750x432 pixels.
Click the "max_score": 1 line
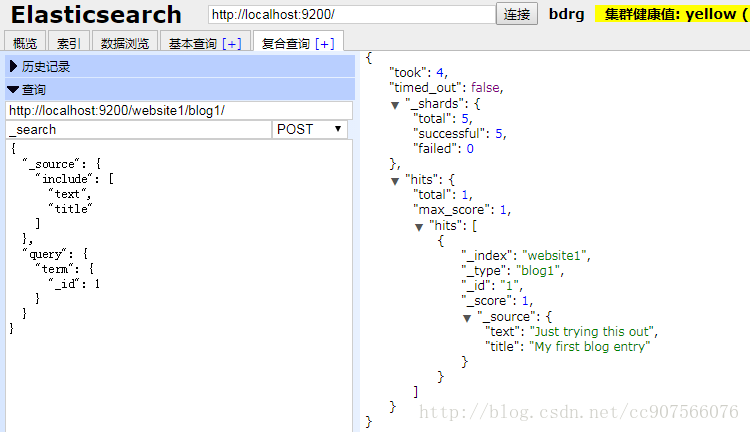click(x=462, y=210)
